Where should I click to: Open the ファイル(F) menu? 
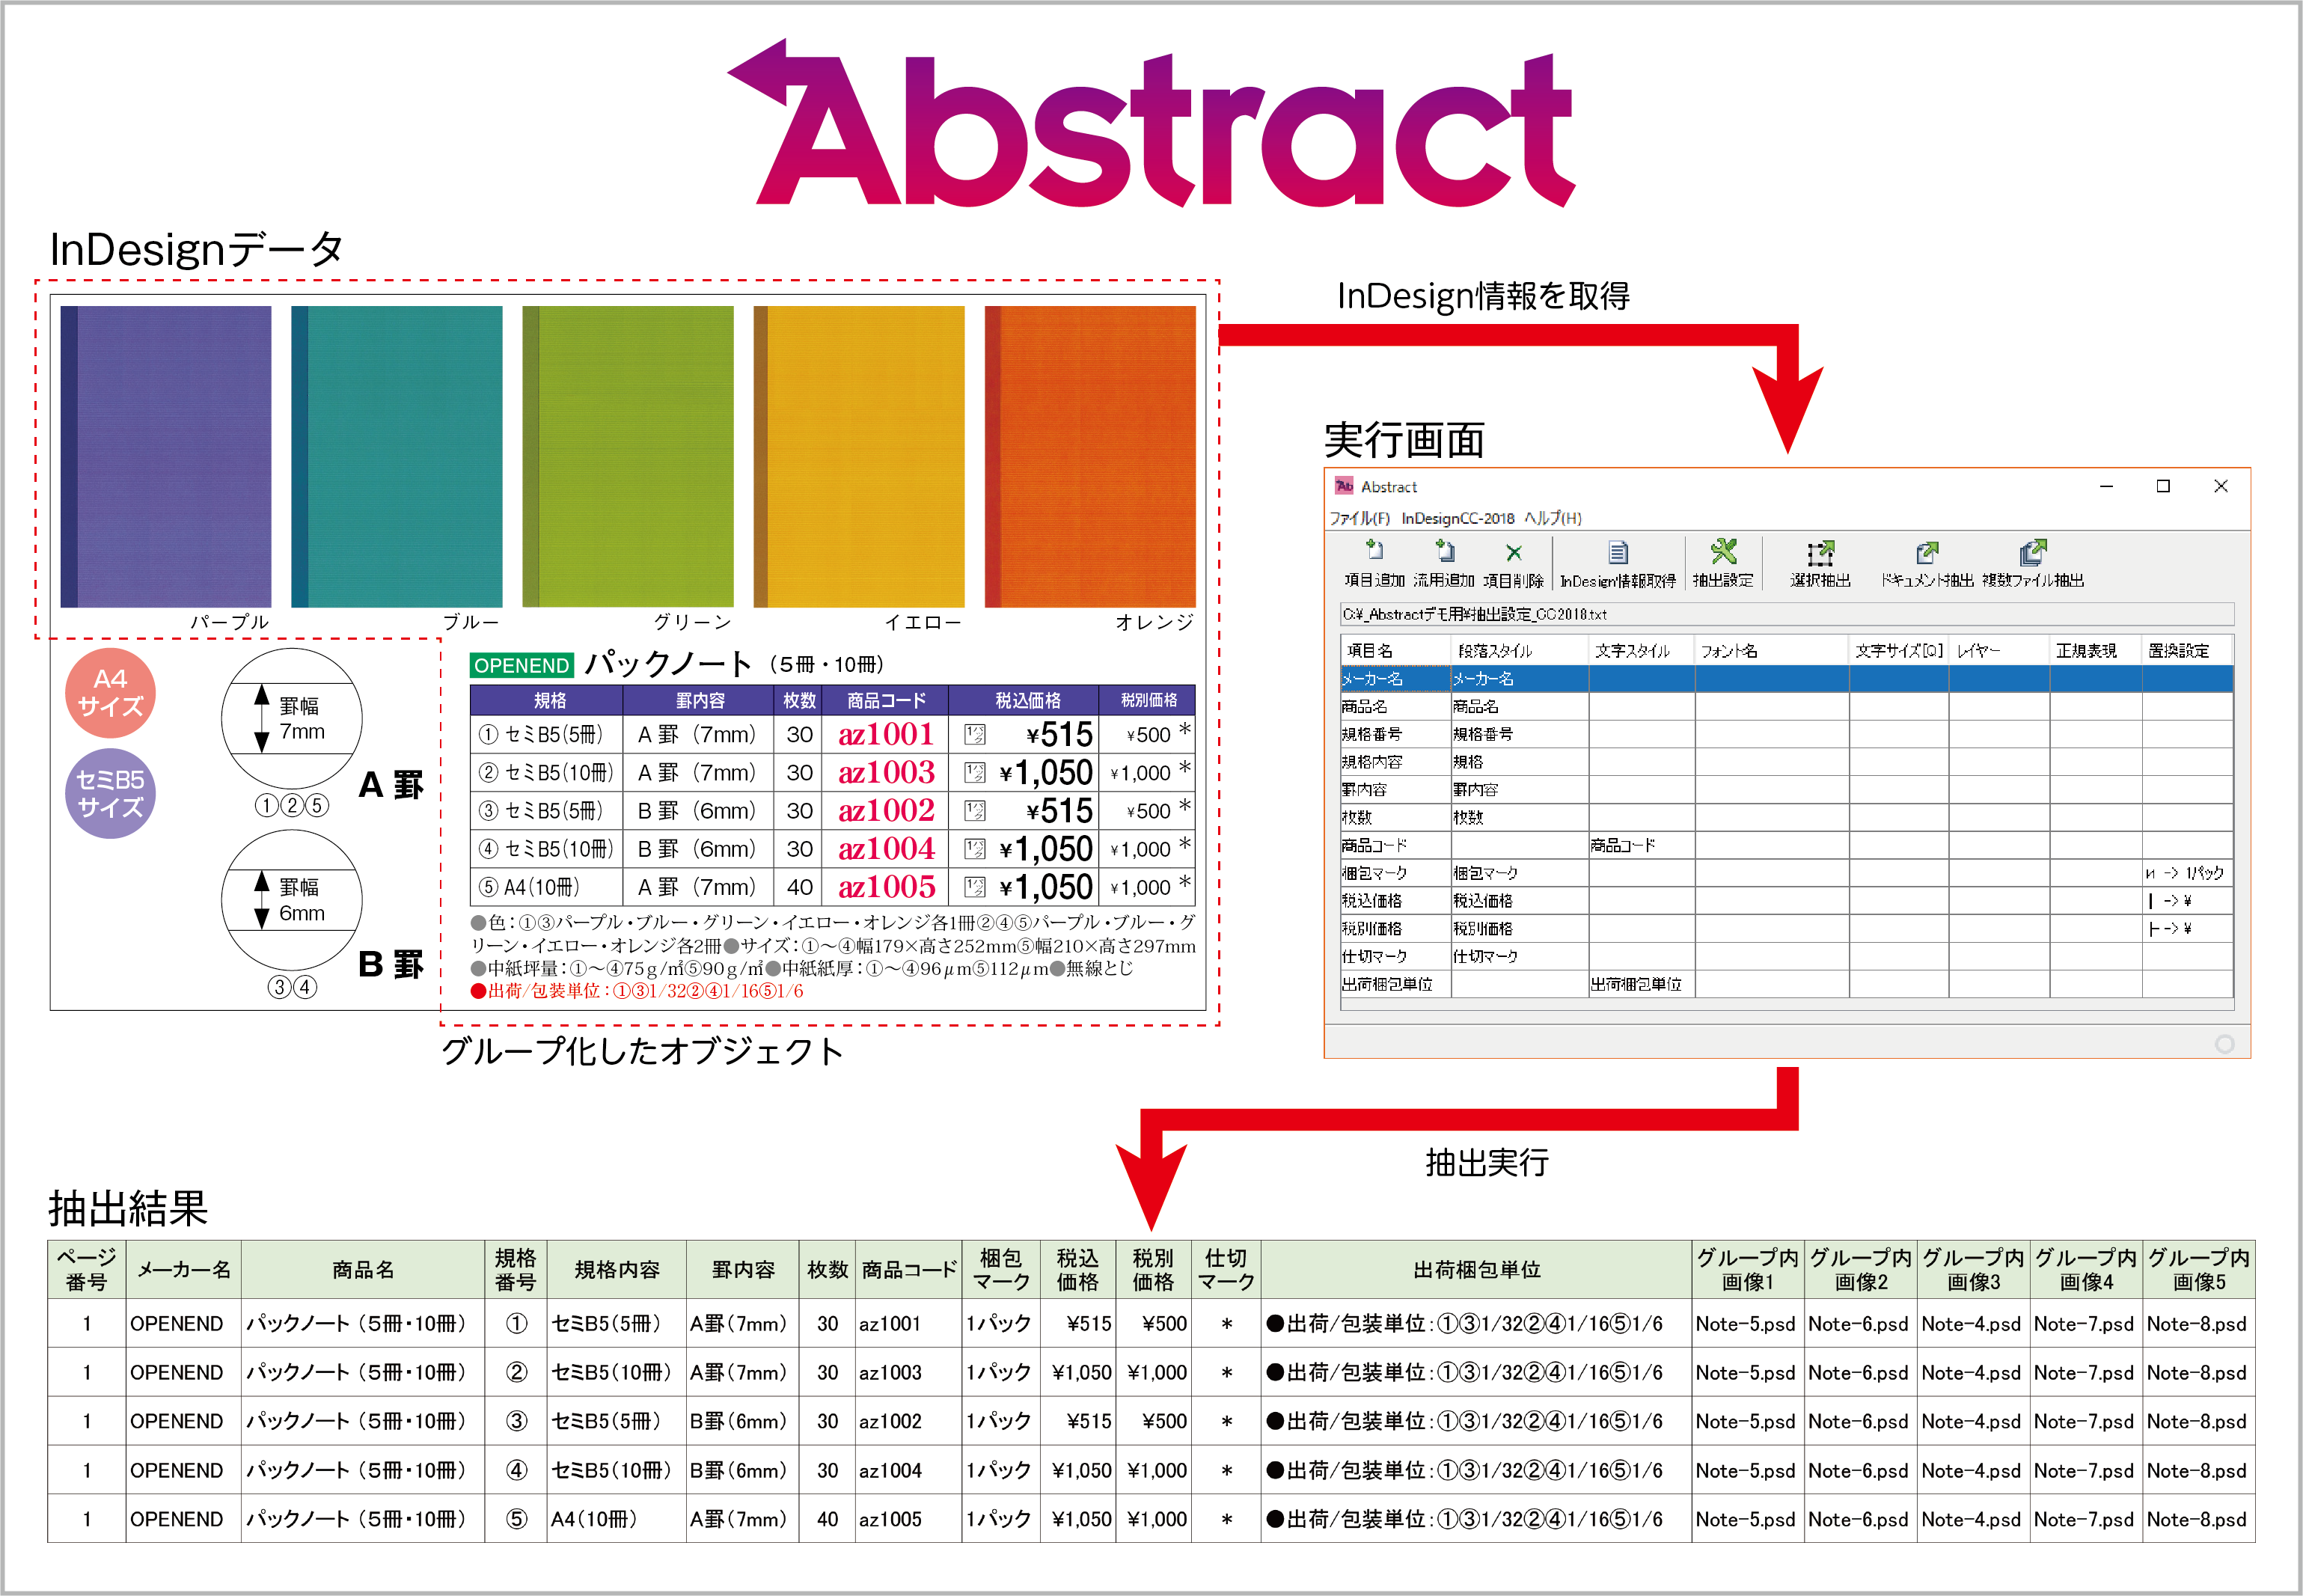[x=1359, y=518]
